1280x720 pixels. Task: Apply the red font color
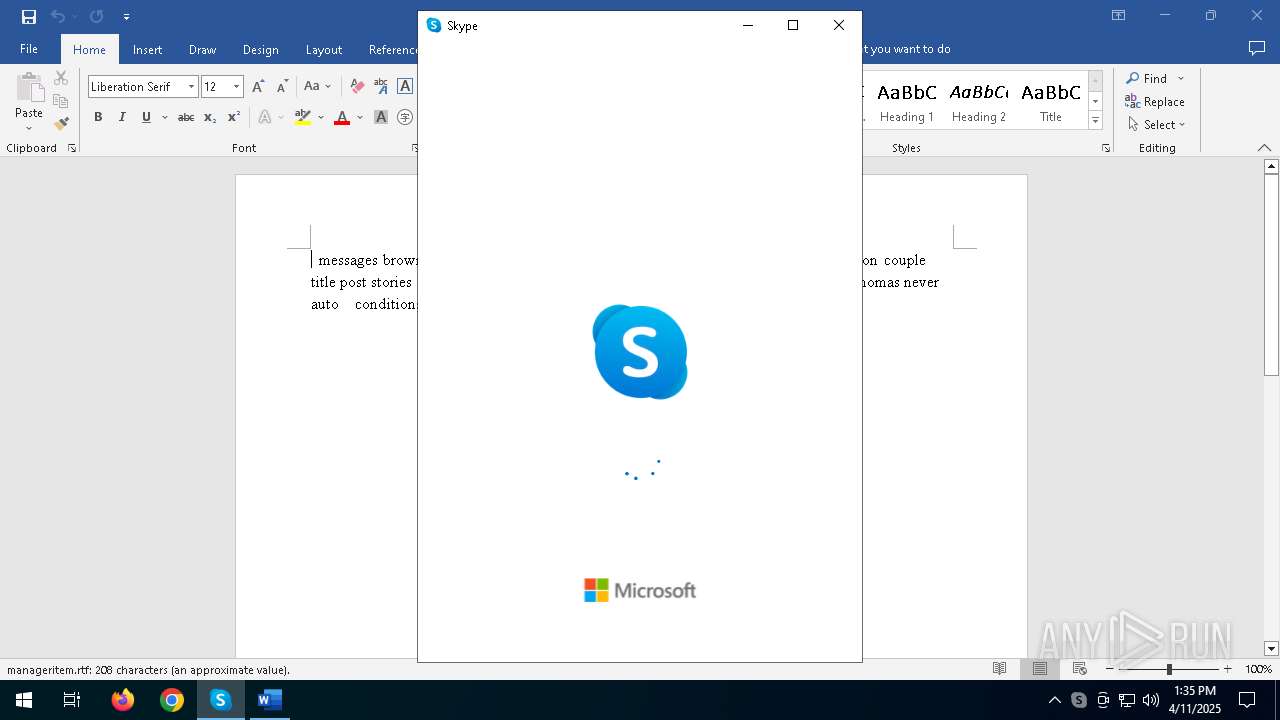point(342,117)
